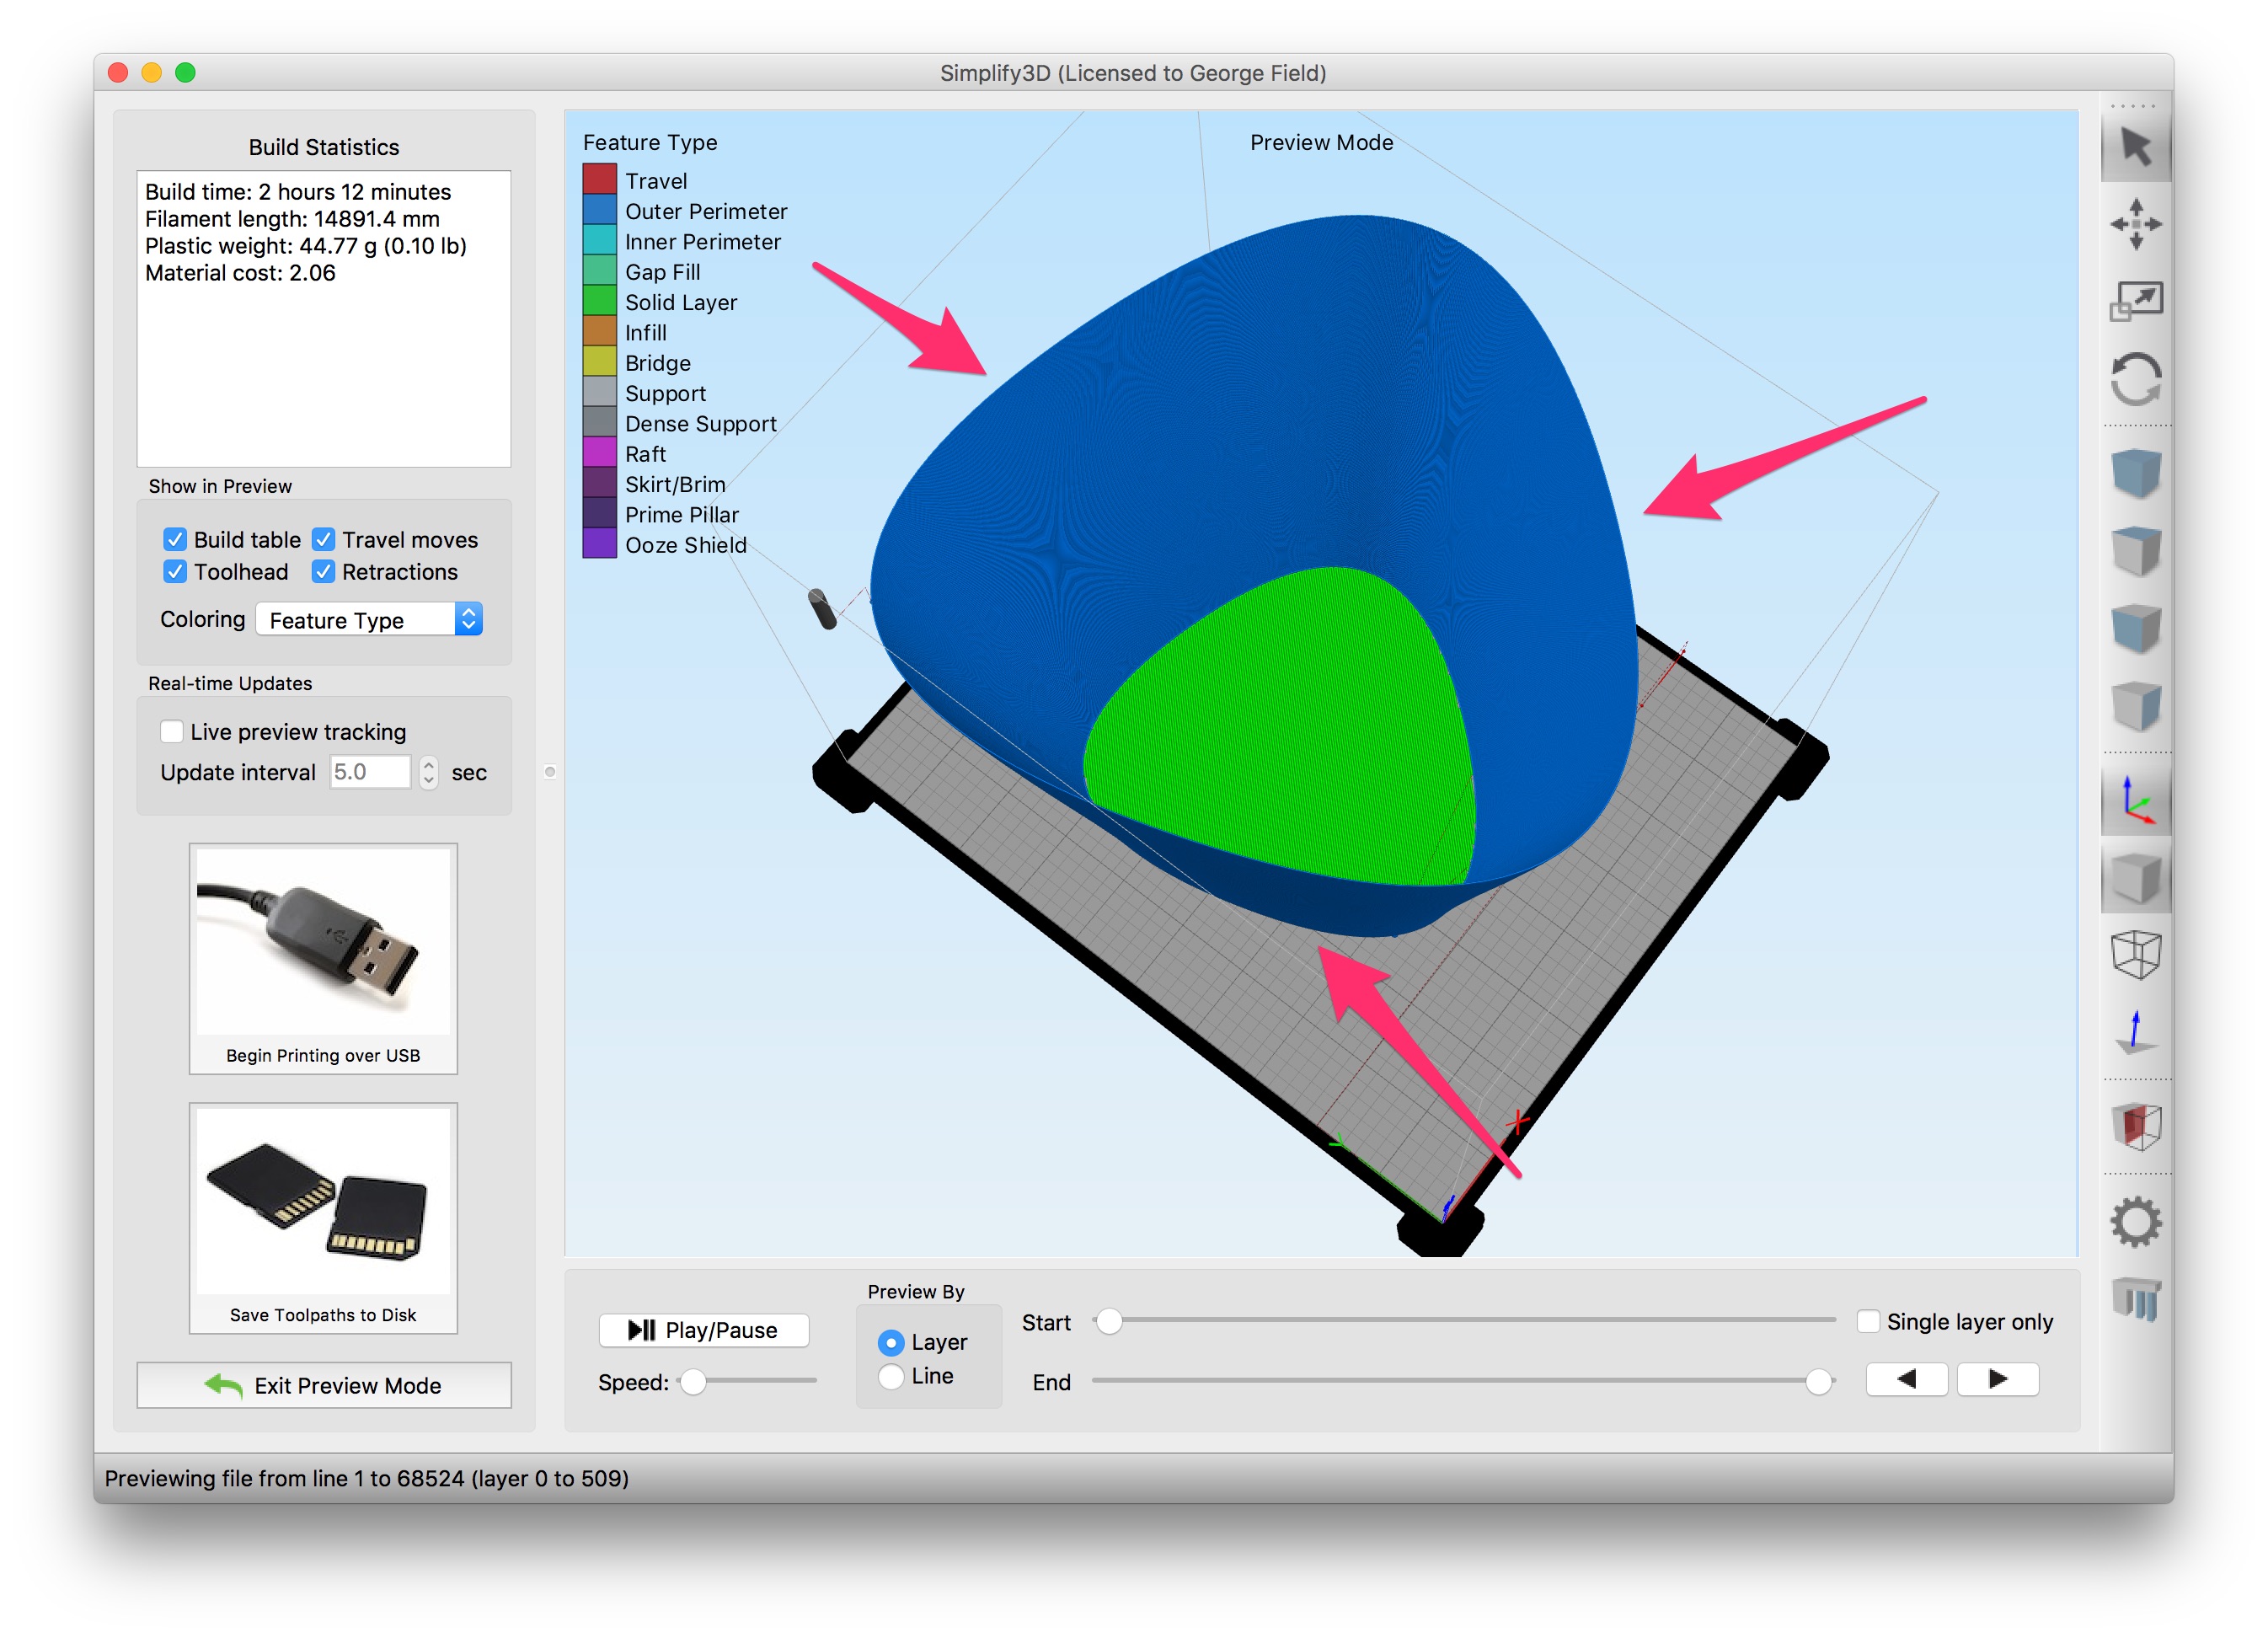This screenshot has height=1638, width=2268.
Task: Select the scale model tool
Action: (x=2135, y=300)
